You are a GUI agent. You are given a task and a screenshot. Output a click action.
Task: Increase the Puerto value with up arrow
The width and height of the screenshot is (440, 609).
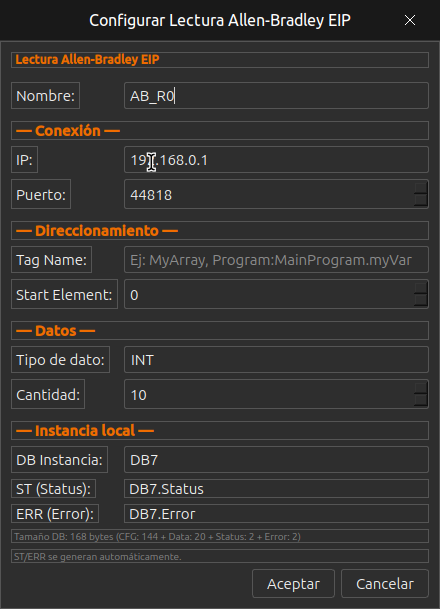click(x=421, y=188)
